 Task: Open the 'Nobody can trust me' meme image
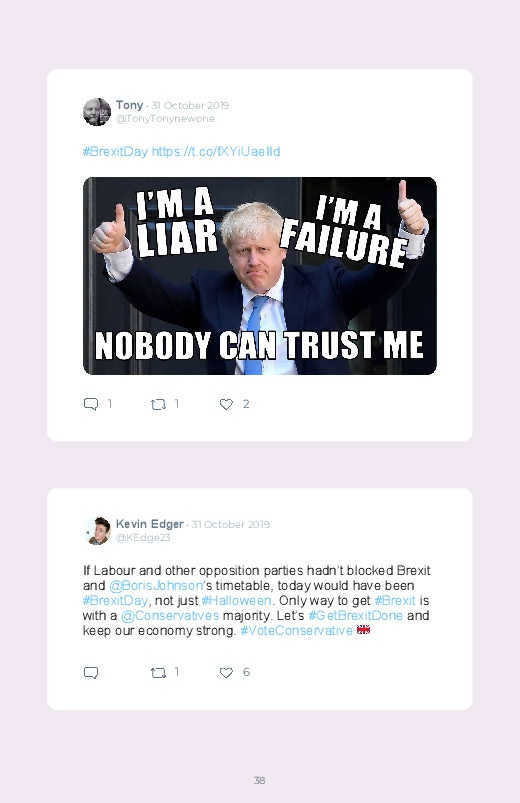(260, 276)
